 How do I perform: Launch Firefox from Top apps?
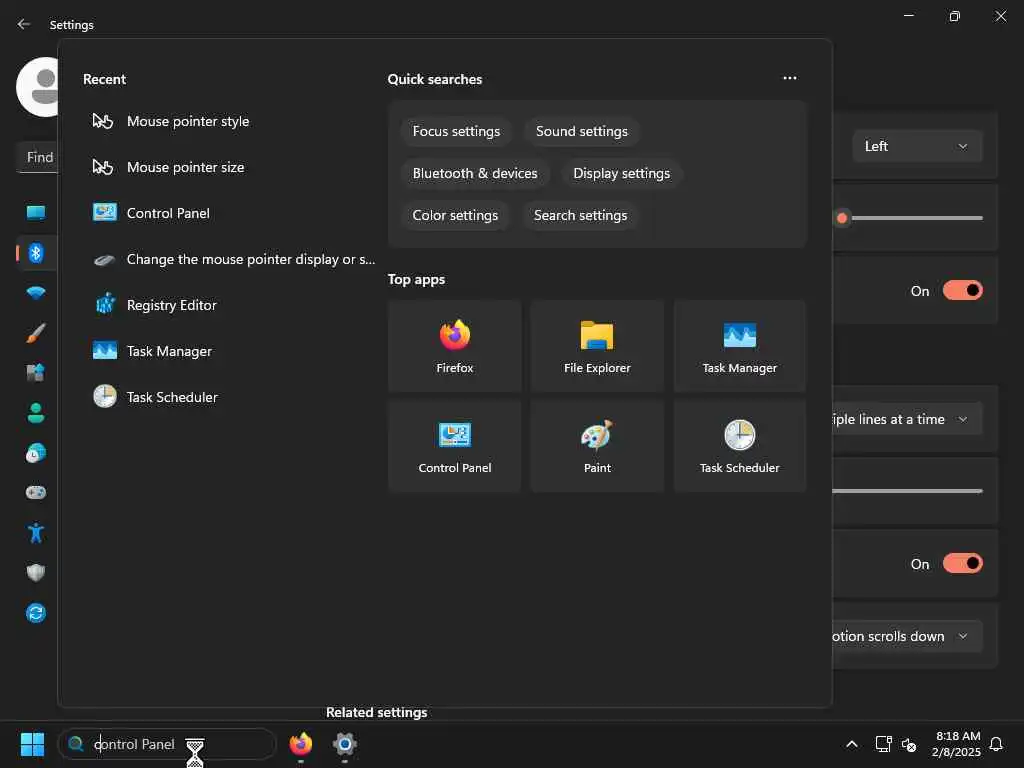click(x=455, y=346)
